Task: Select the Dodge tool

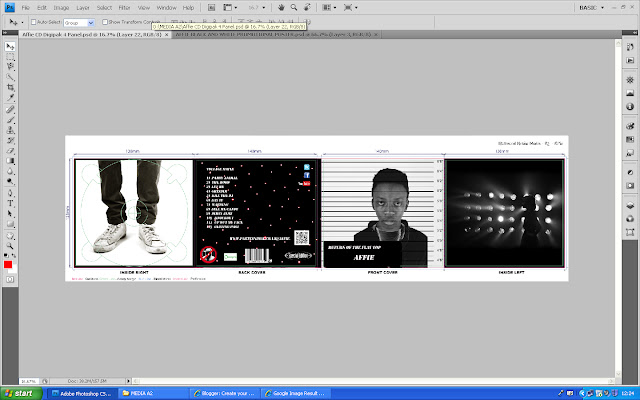Action: (10, 181)
